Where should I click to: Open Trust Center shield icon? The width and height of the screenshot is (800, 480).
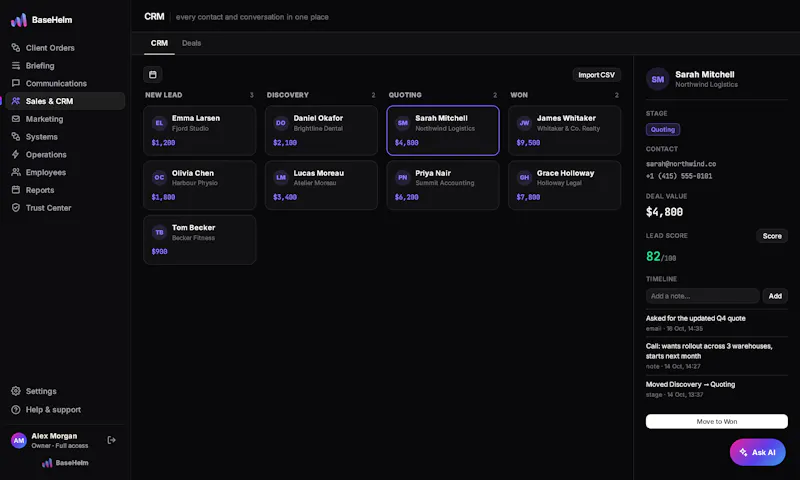point(16,208)
